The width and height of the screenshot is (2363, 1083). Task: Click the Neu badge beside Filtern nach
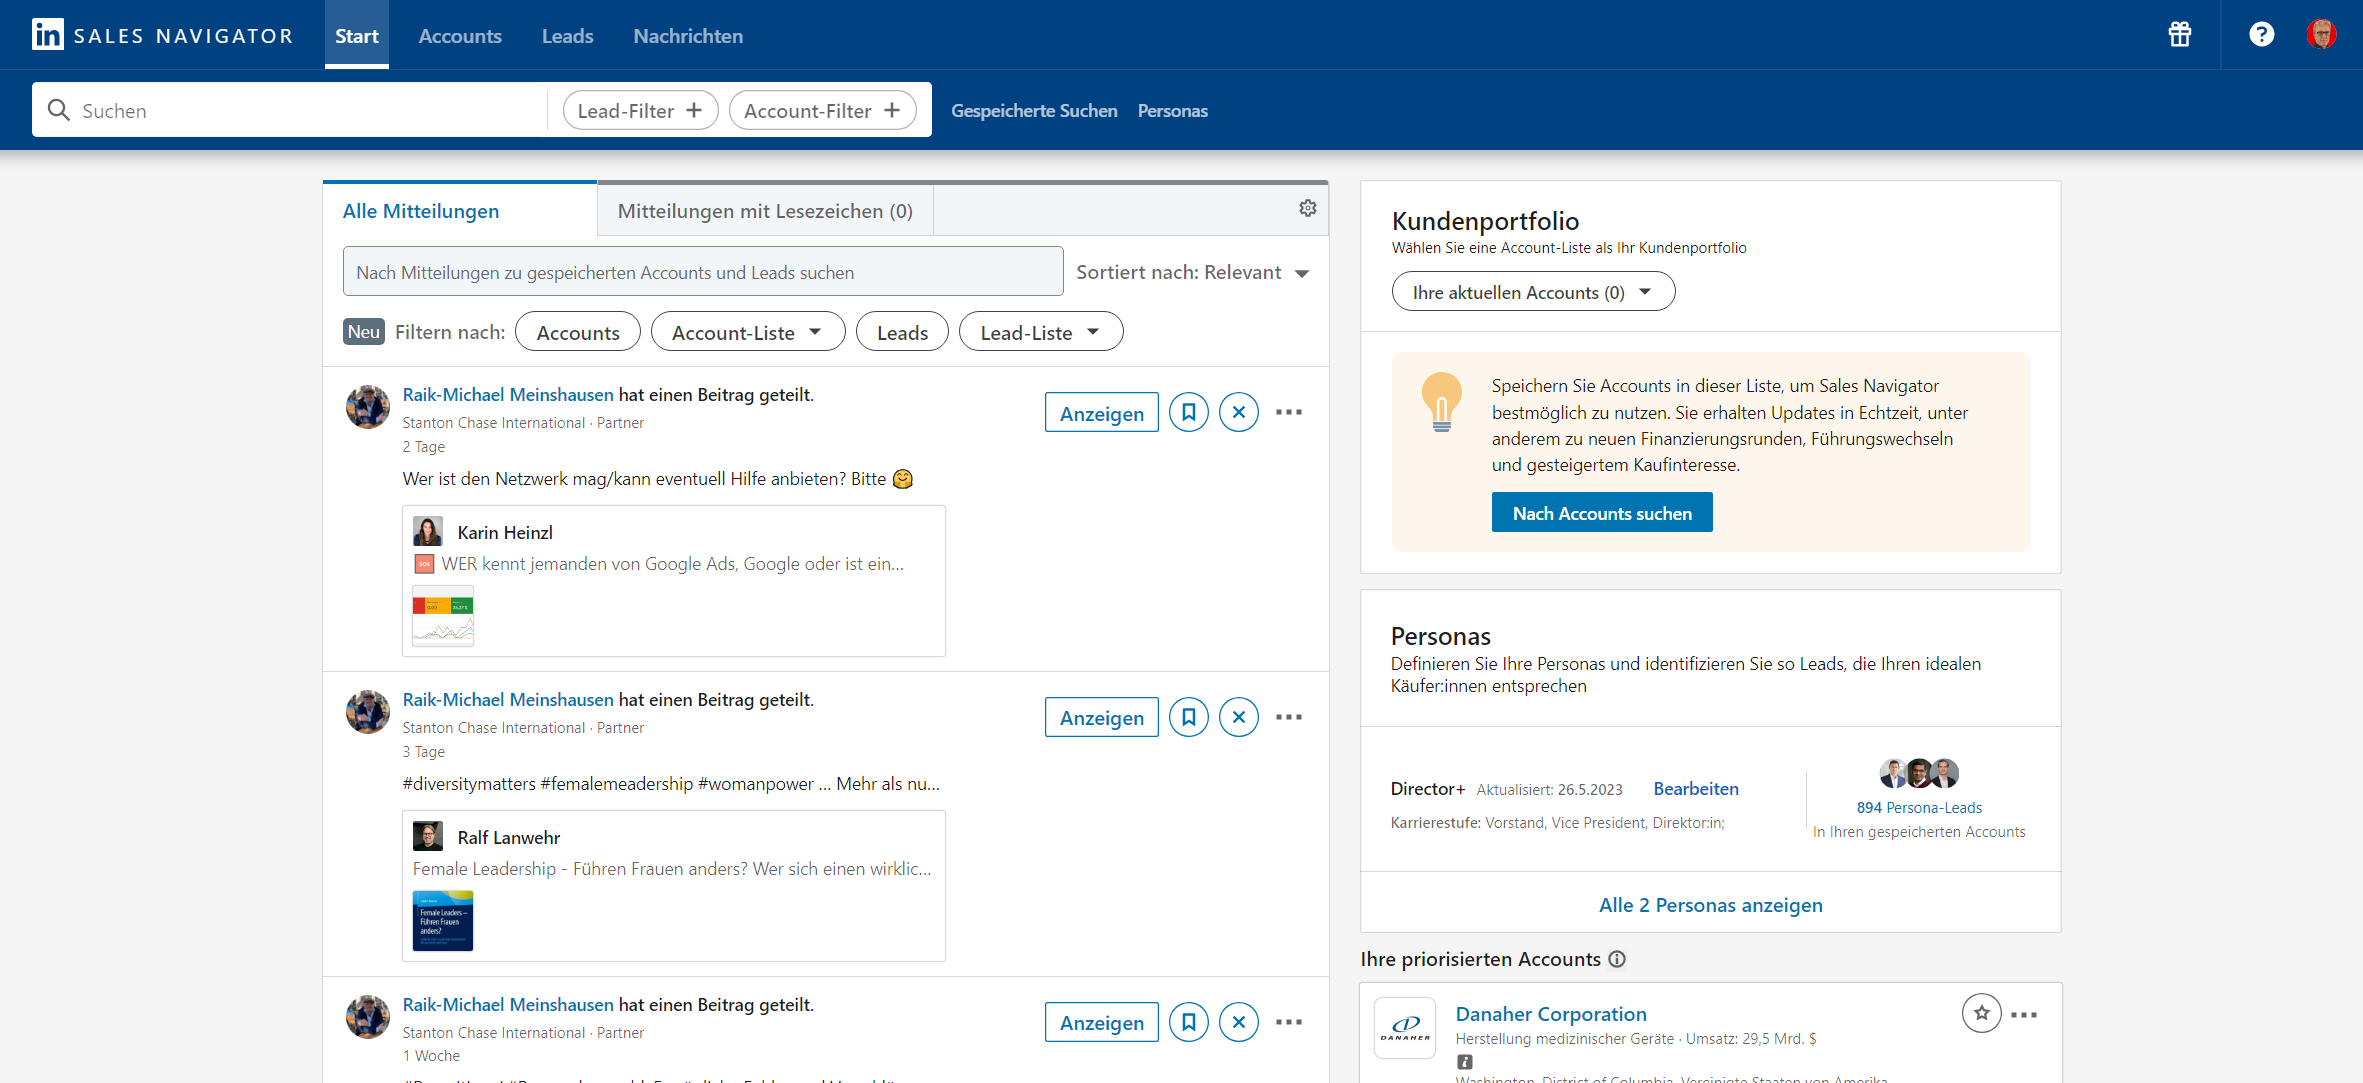pos(364,332)
